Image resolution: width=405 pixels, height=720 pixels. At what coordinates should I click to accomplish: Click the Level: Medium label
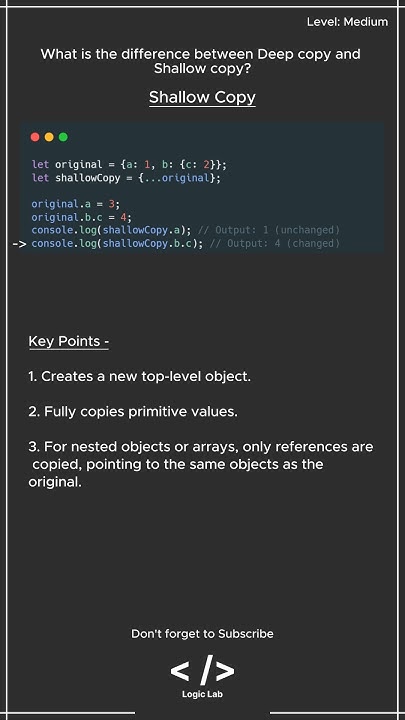[348, 22]
